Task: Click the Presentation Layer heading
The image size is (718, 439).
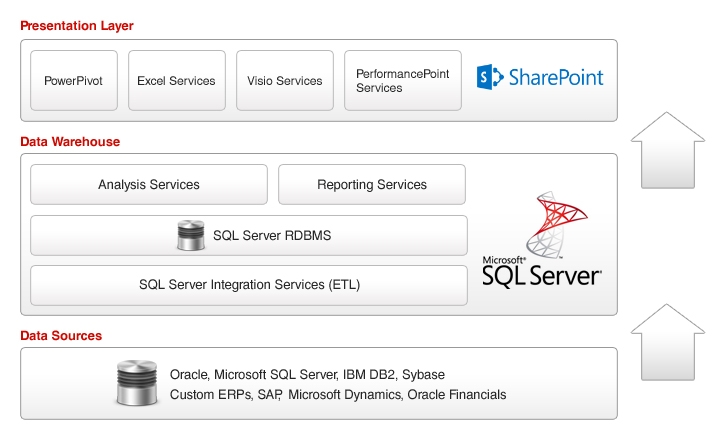Action: [x=77, y=26]
